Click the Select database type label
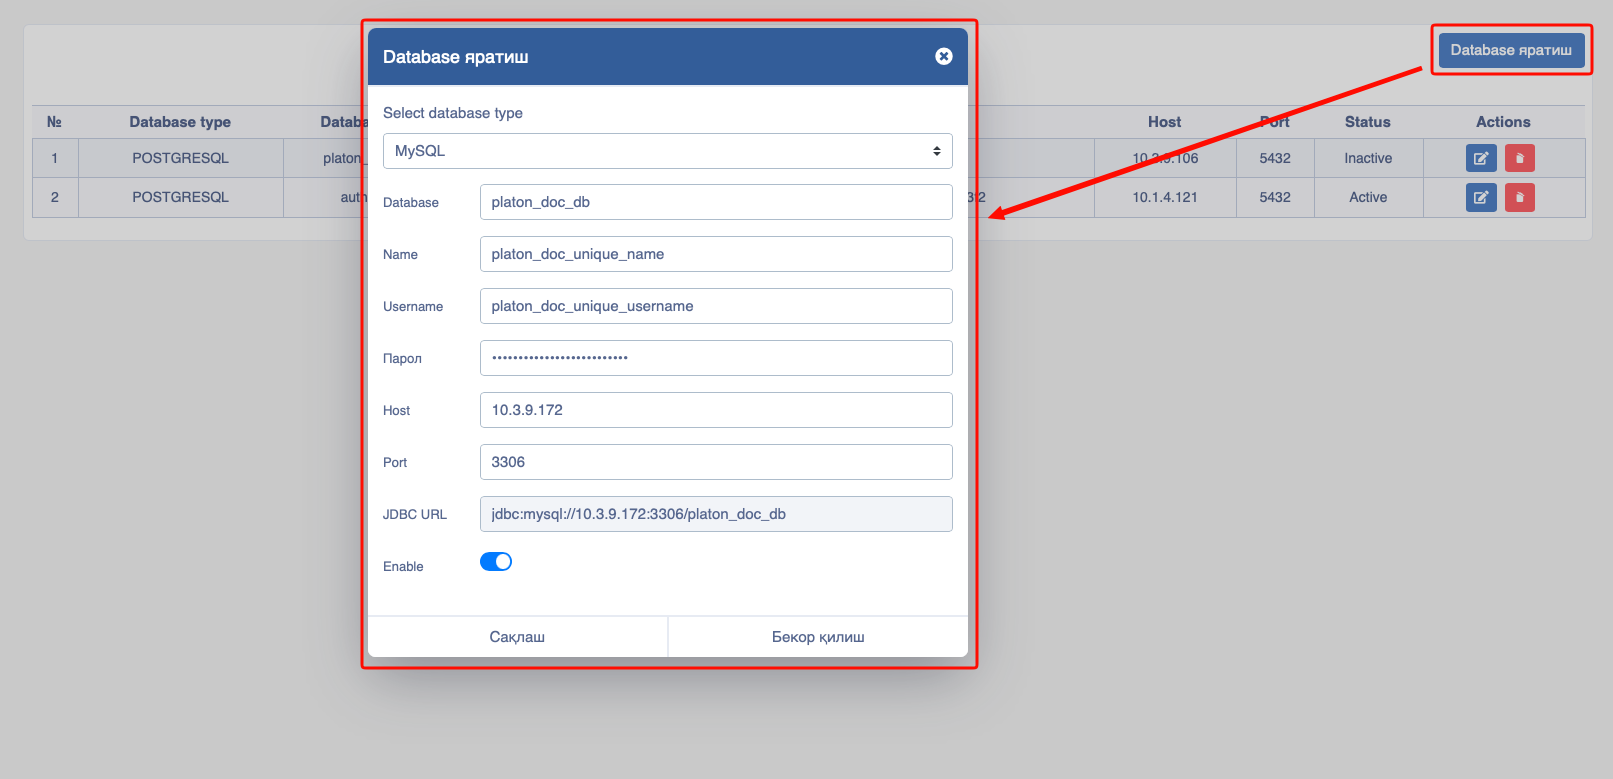Viewport: 1613px width, 779px height. pyautogui.click(x=453, y=113)
